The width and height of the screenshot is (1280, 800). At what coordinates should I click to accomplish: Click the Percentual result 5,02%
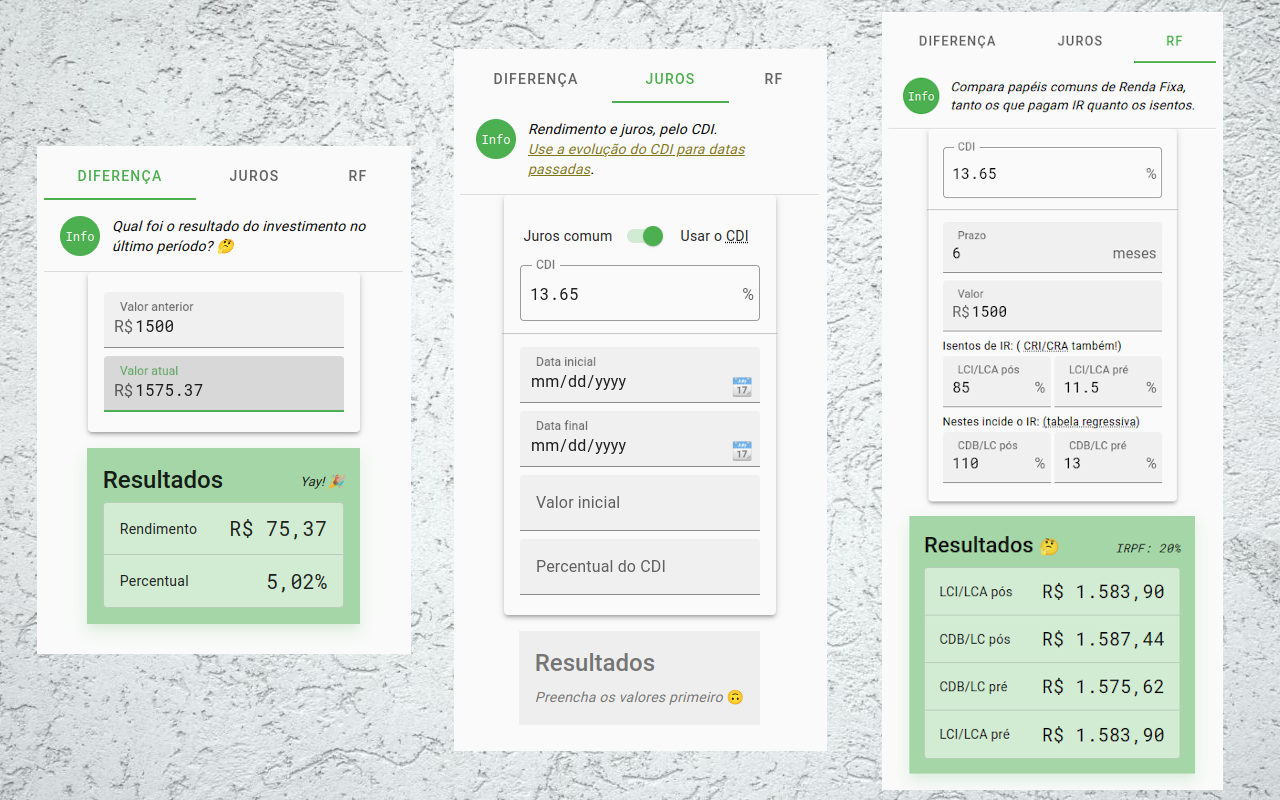[x=297, y=581]
